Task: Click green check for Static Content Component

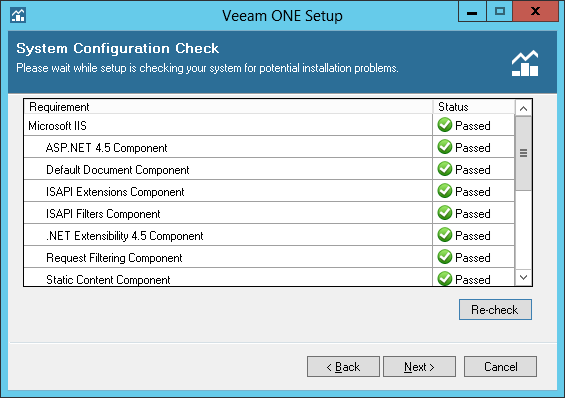Action: click(445, 278)
